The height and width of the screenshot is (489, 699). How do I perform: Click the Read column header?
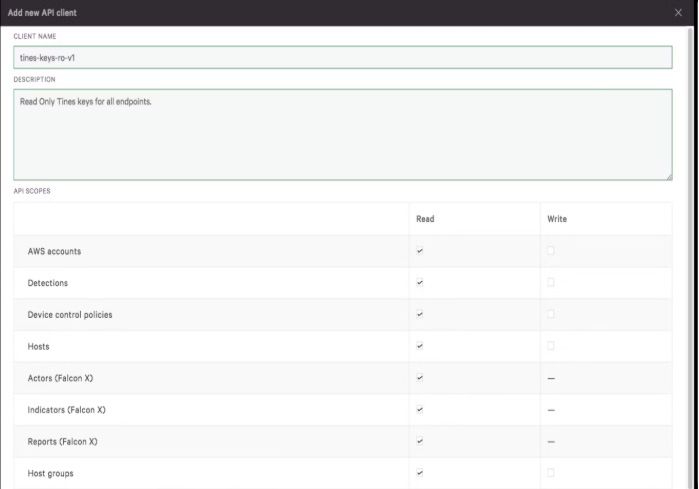(x=425, y=219)
